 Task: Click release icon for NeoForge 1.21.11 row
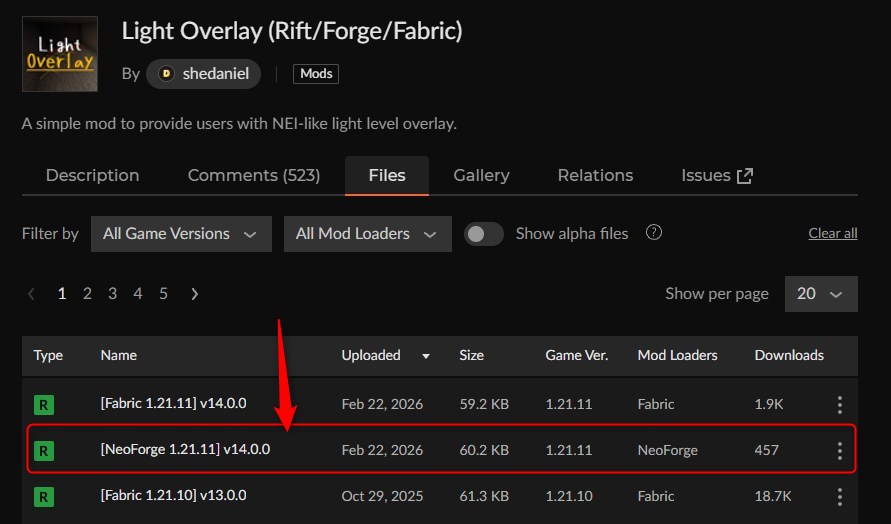(44, 451)
